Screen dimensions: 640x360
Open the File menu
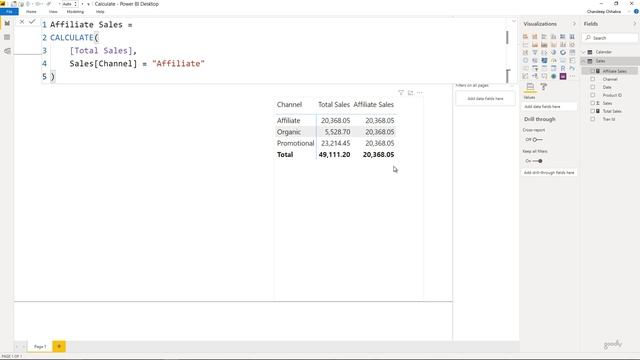pos(9,11)
